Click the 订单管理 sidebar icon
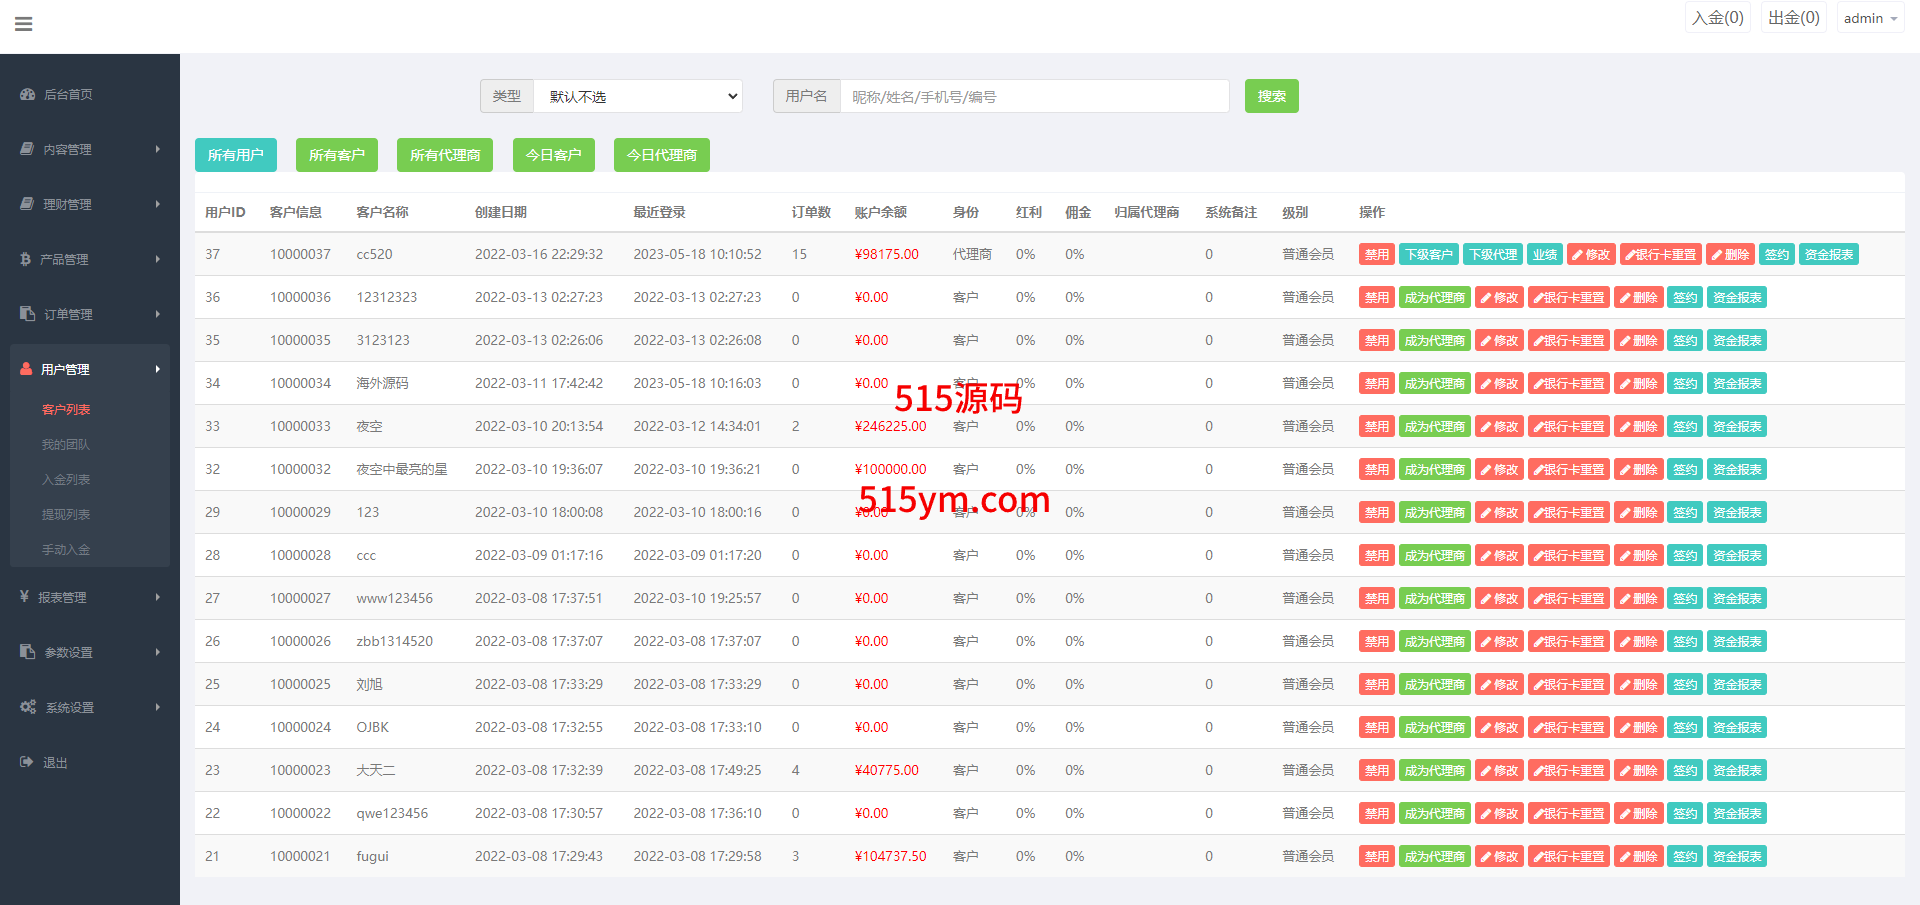The width and height of the screenshot is (1920, 905). [x=28, y=314]
